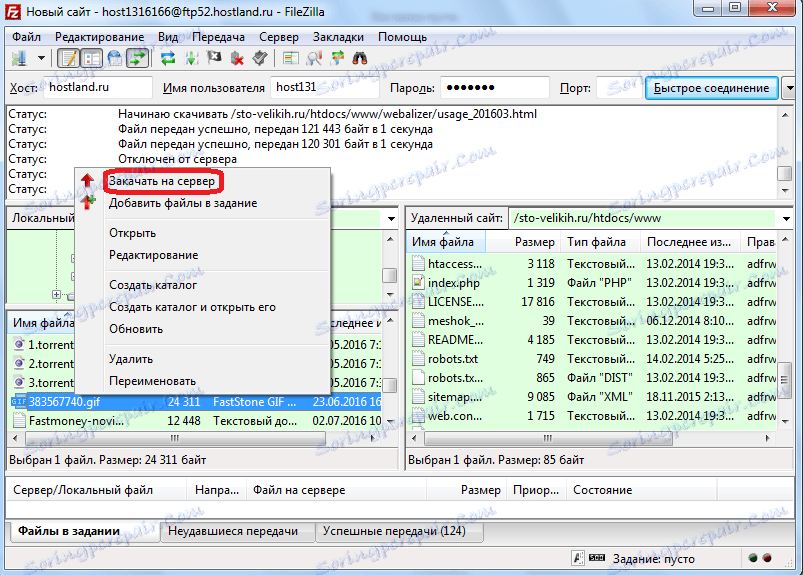Select 1.torrent file icon in local list
This screenshot has width=803, height=575.
click(19, 345)
